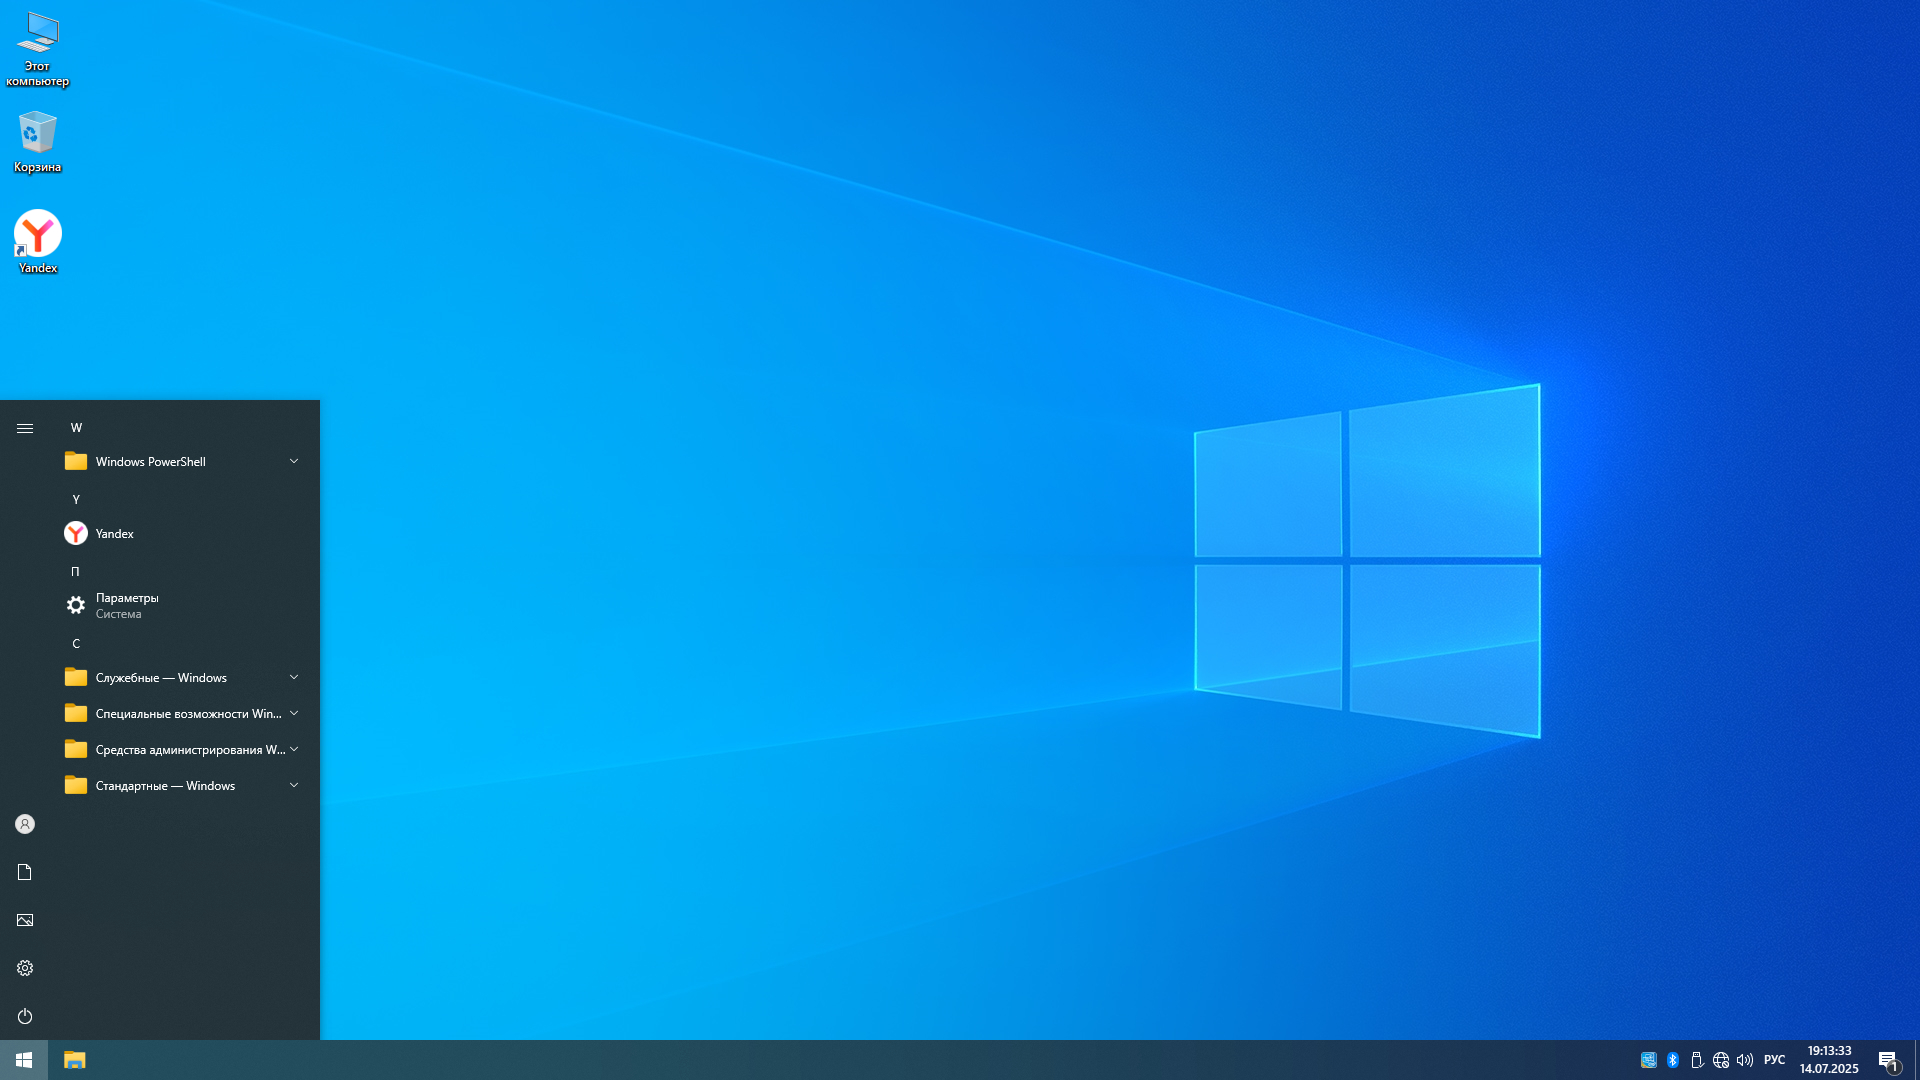Screen dimensions: 1920x1080
Task: Open the volume control in tray
Action: pos(1745,1060)
